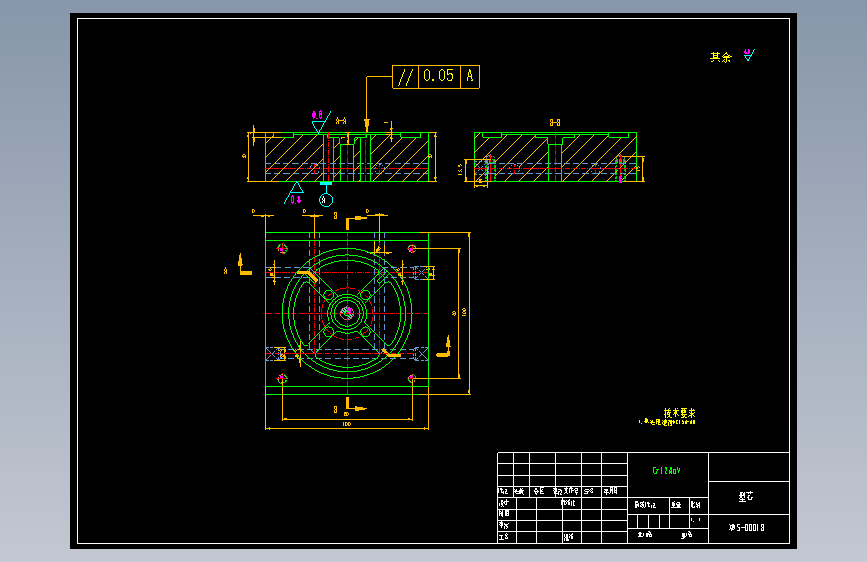
Task: Select the top B section cutting arrow
Action: [x=356, y=221]
